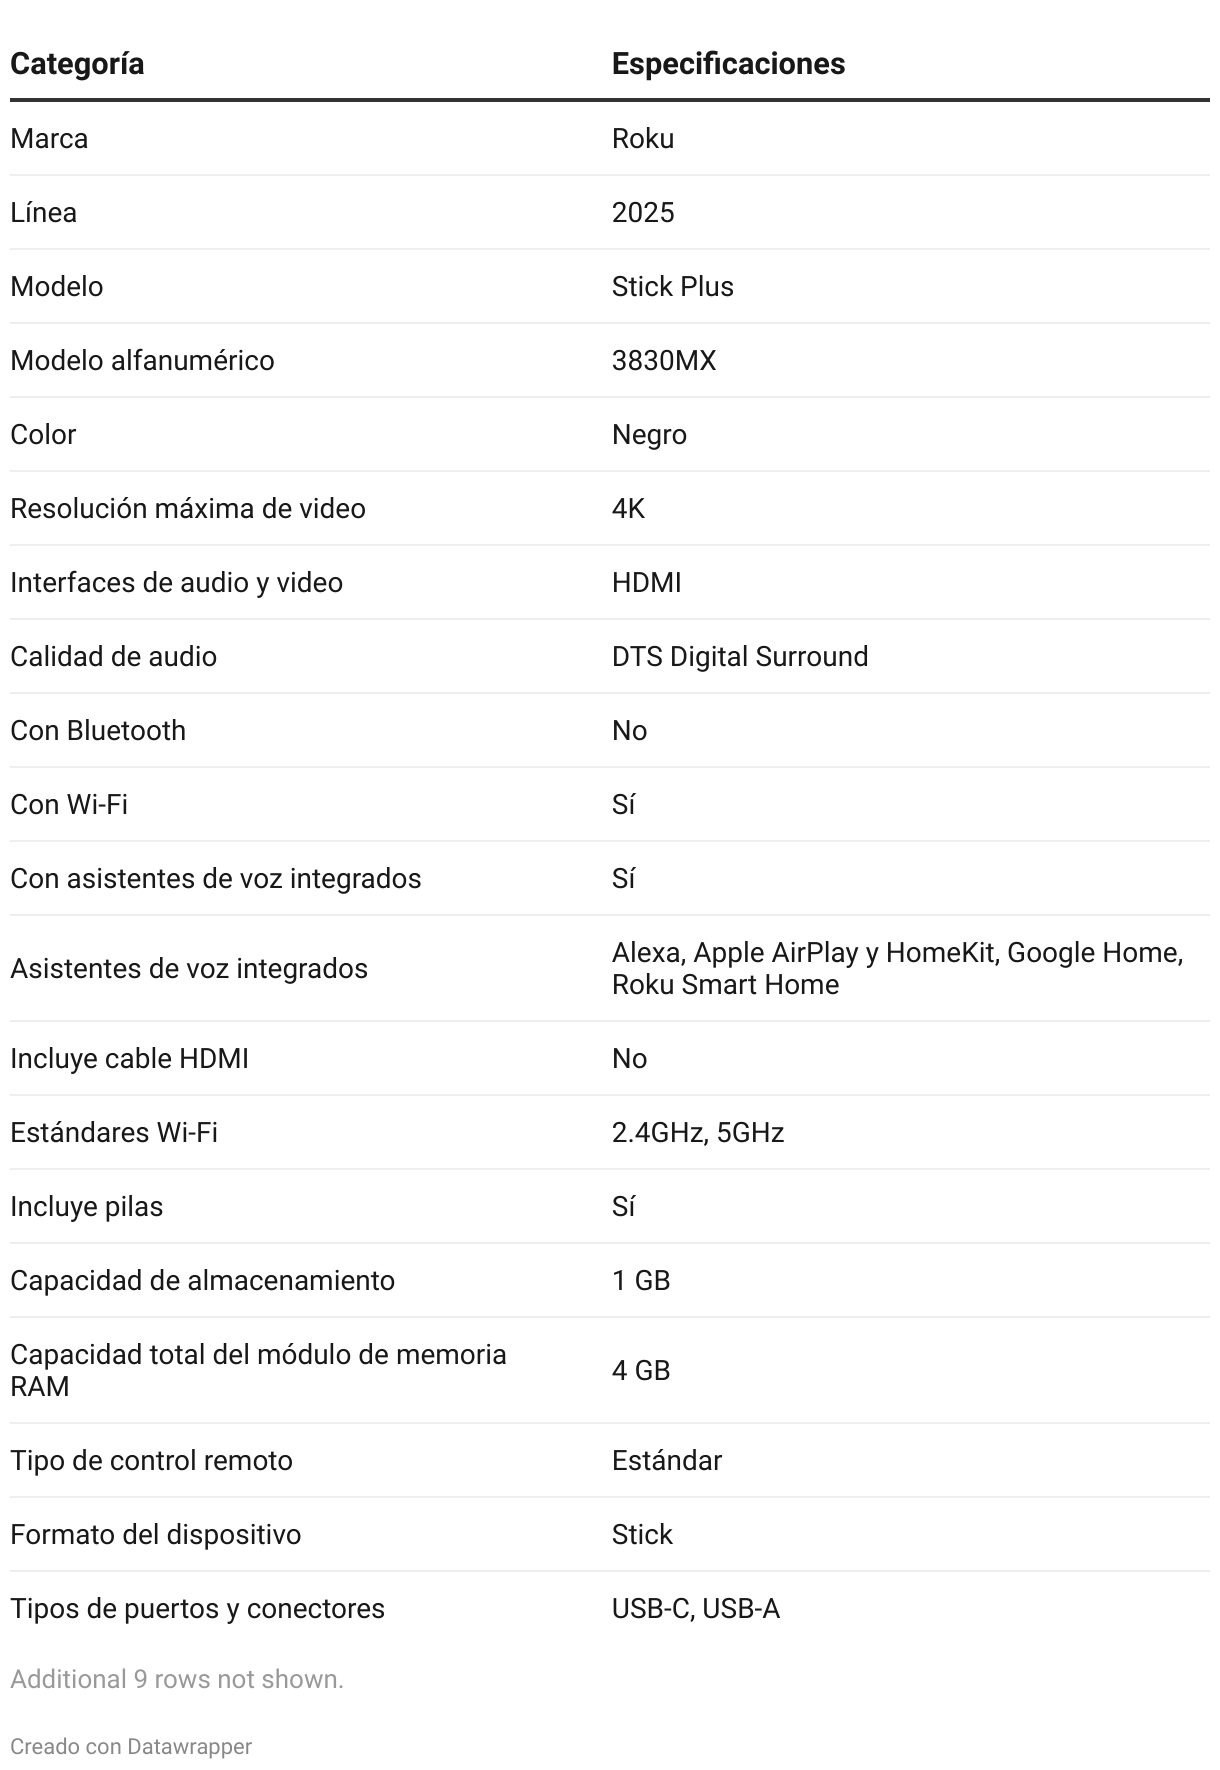The image size is (1220, 1770).
Task: Select the Capacidad de almacenamiento label
Action: coord(203,1280)
